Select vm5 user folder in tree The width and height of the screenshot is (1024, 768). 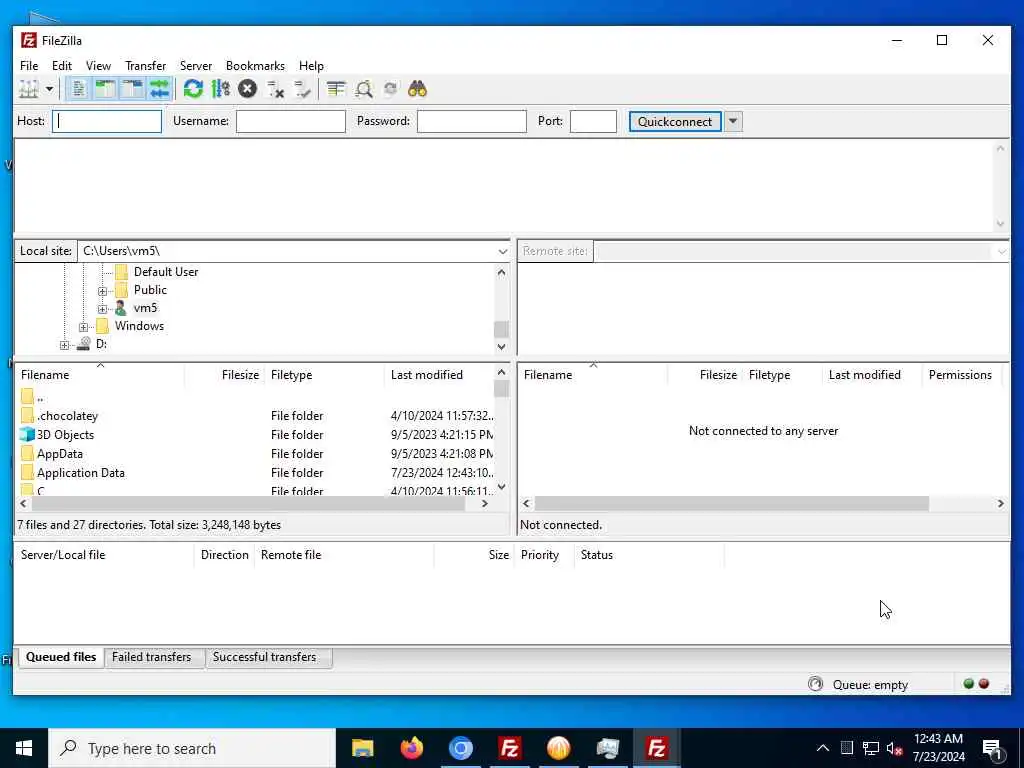(x=145, y=308)
